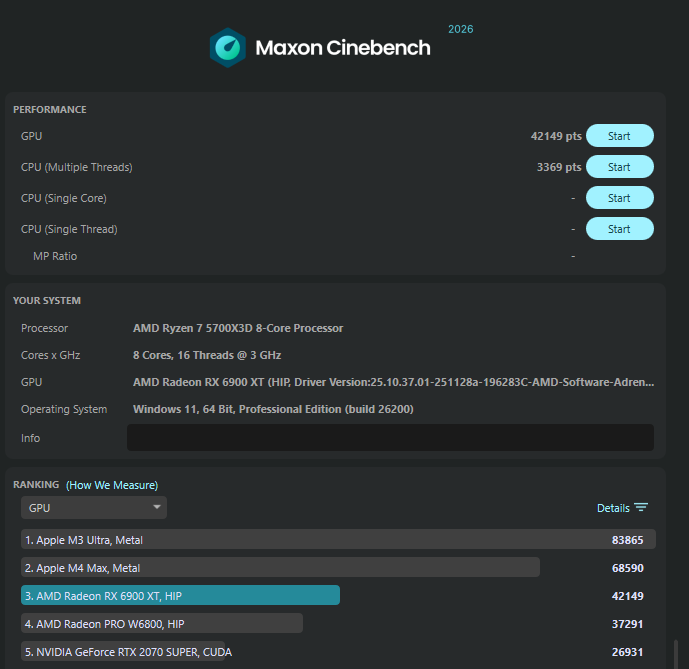
Task: Click the RANKING section heading
Action: tap(36, 484)
